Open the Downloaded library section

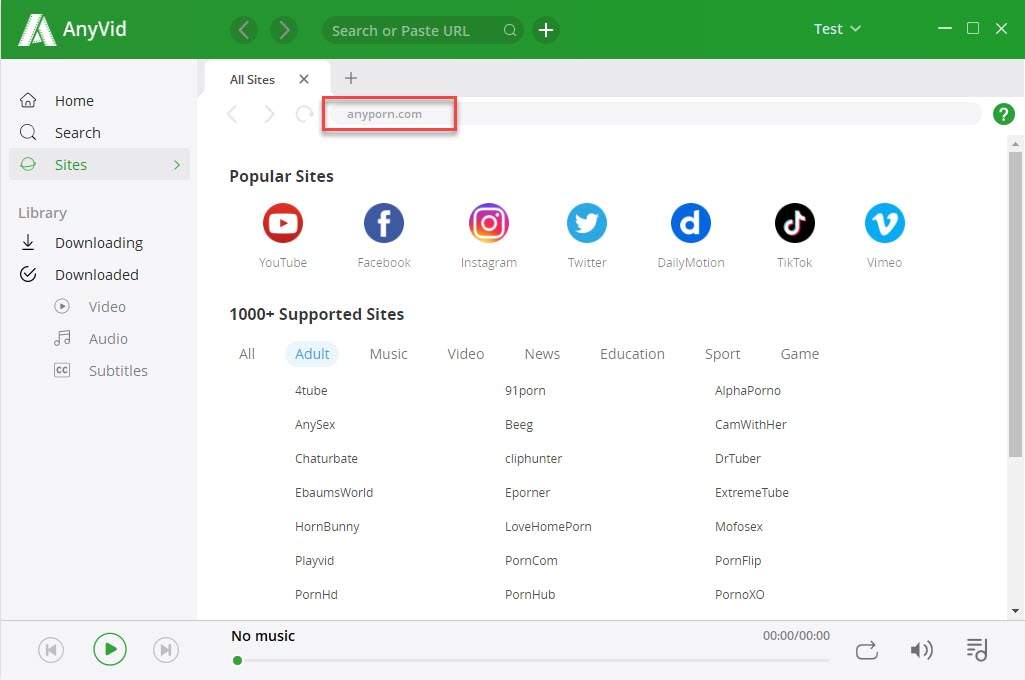pyautogui.click(x=97, y=275)
